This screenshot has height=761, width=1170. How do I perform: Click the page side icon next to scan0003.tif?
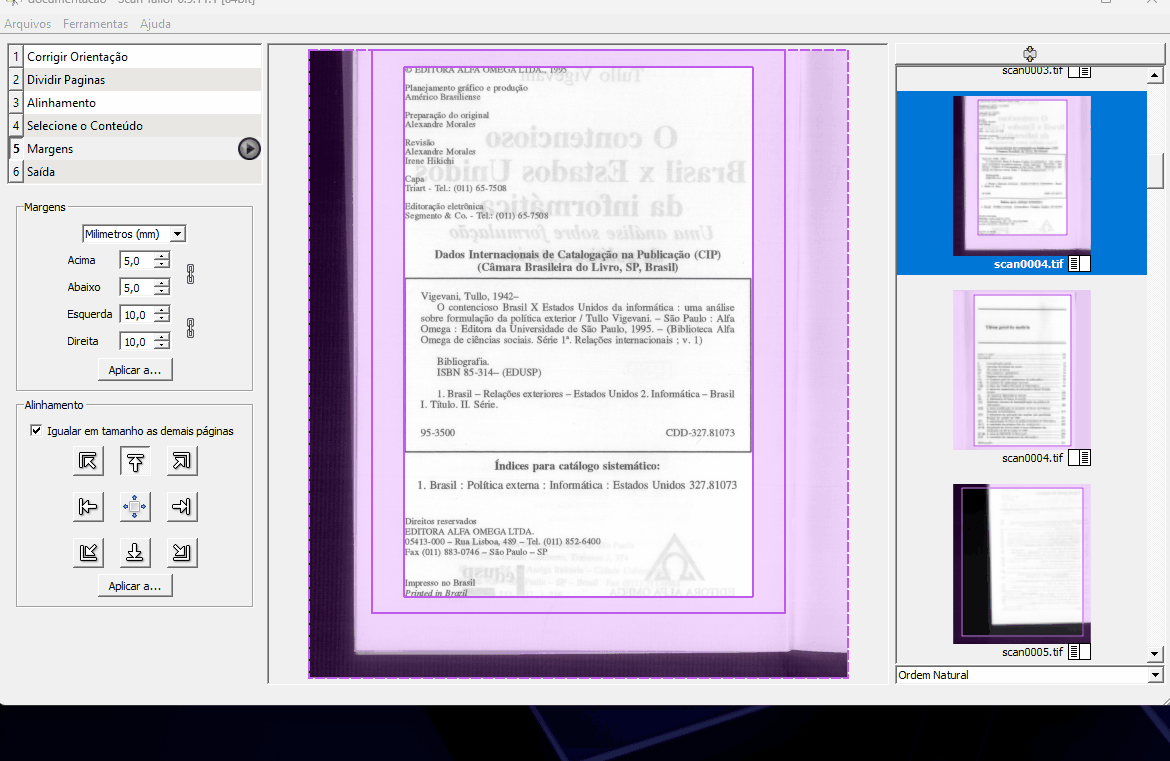coord(1080,71)
